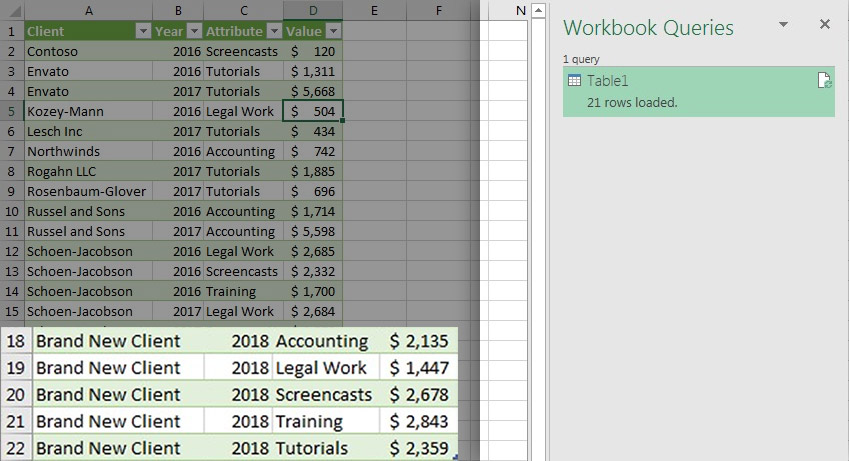Select the Accounting cell in row 7

(243, 152)
